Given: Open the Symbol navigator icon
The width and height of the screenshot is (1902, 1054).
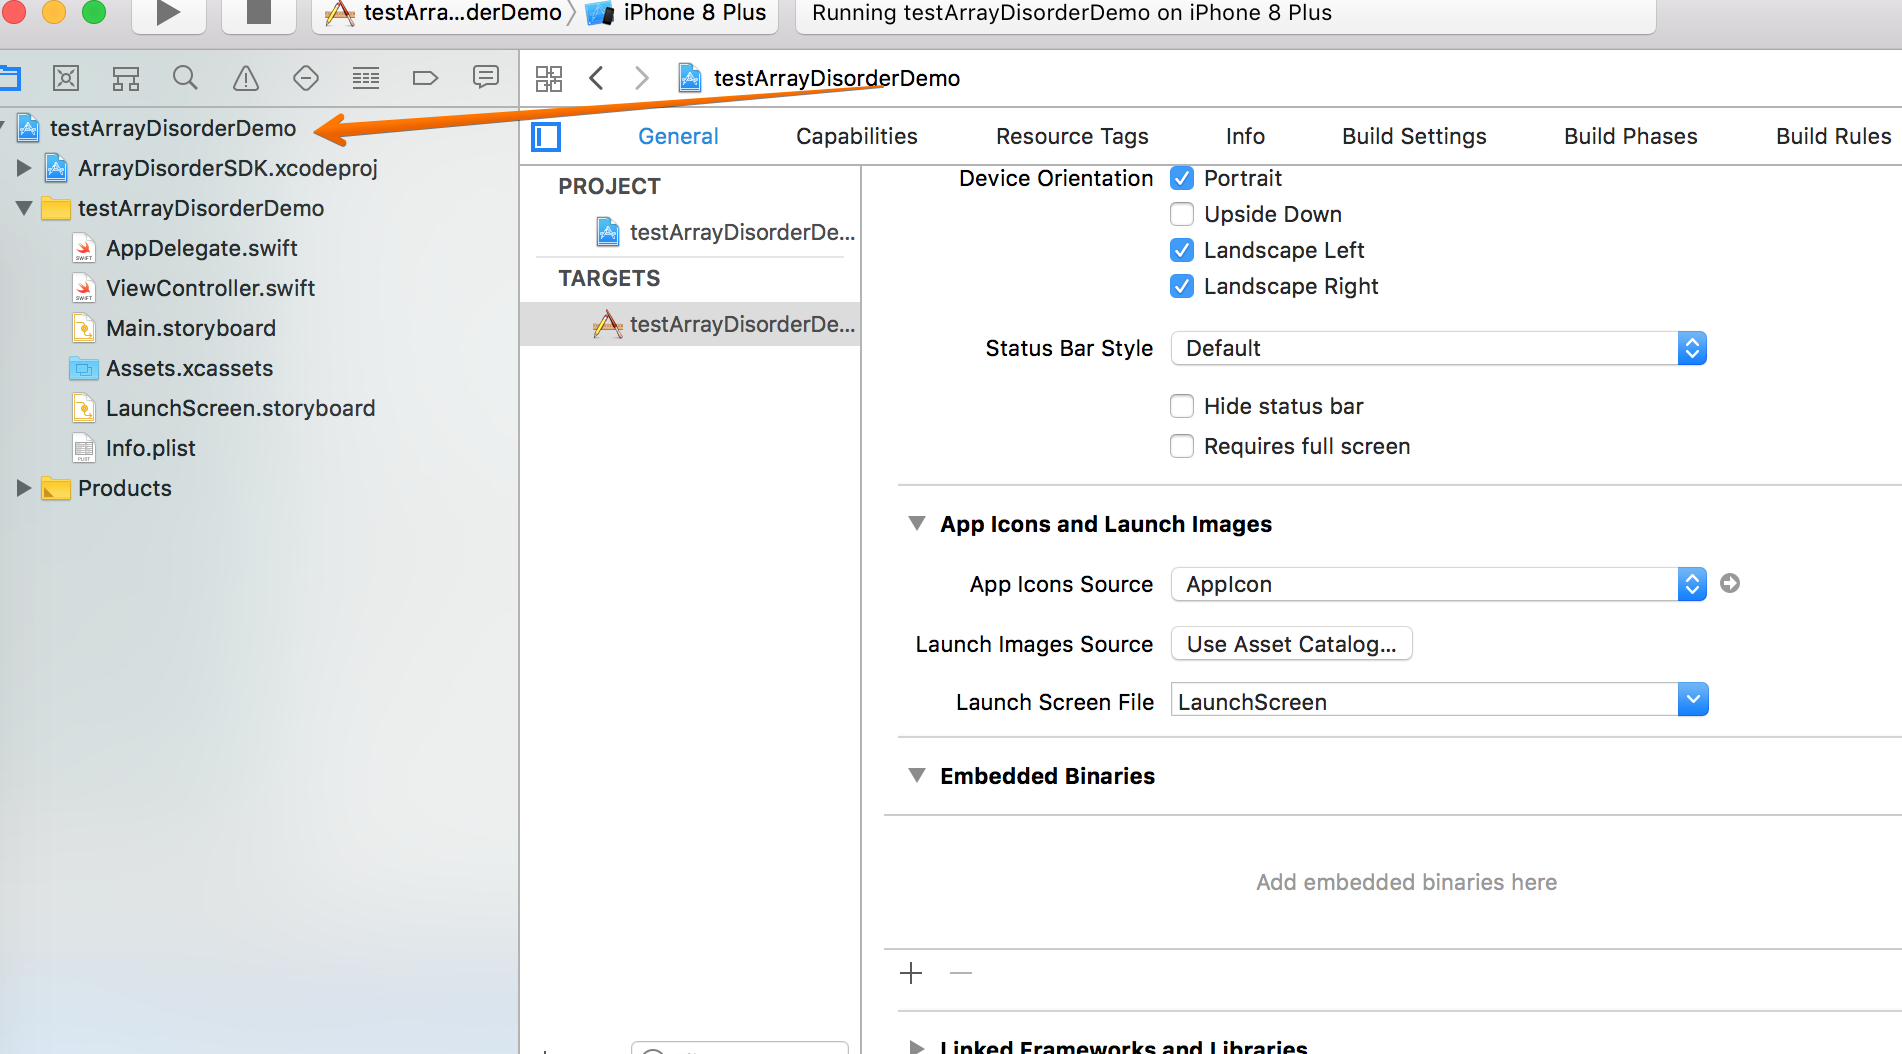Looking at the screenshot, I should point(126,78).
